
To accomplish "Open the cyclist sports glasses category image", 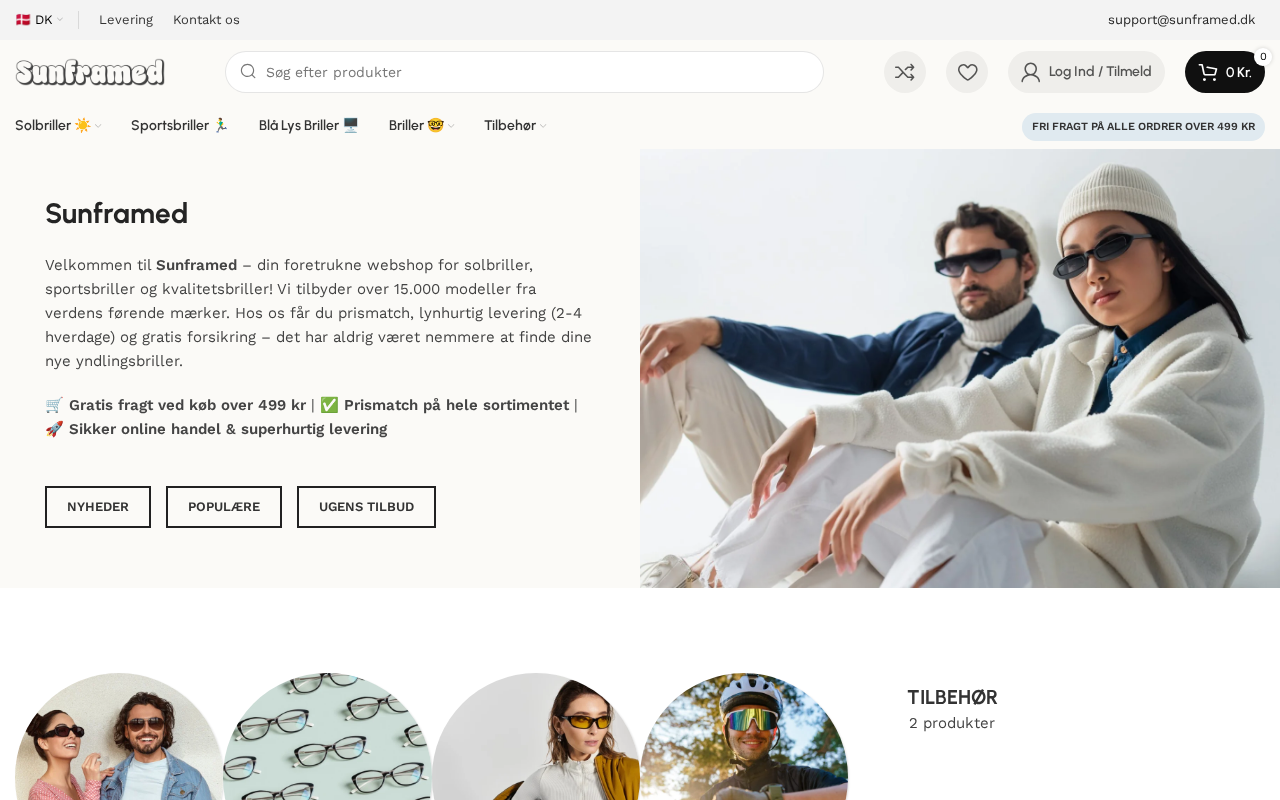I will click(x=744, y=737).
